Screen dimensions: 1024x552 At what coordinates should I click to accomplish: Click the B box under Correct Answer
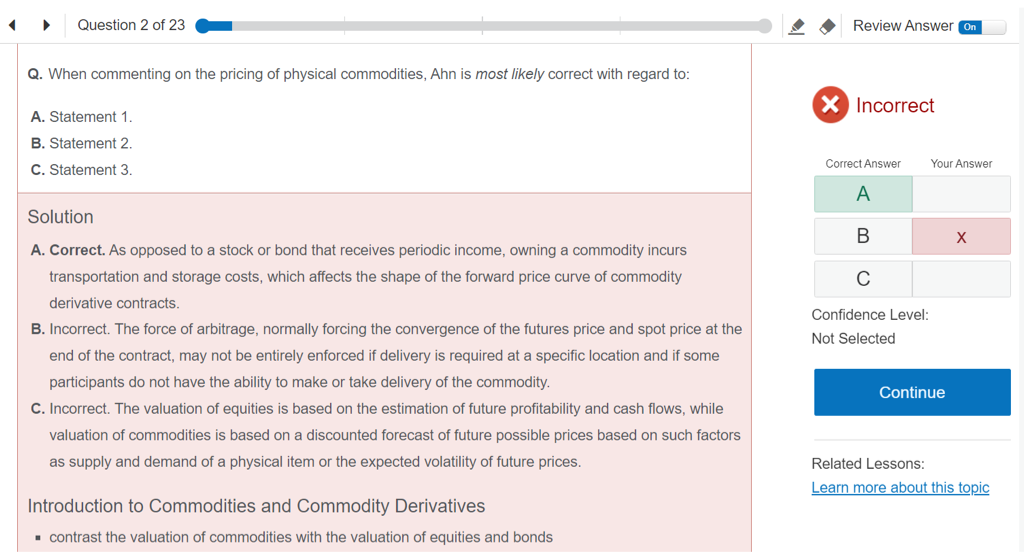863,237
